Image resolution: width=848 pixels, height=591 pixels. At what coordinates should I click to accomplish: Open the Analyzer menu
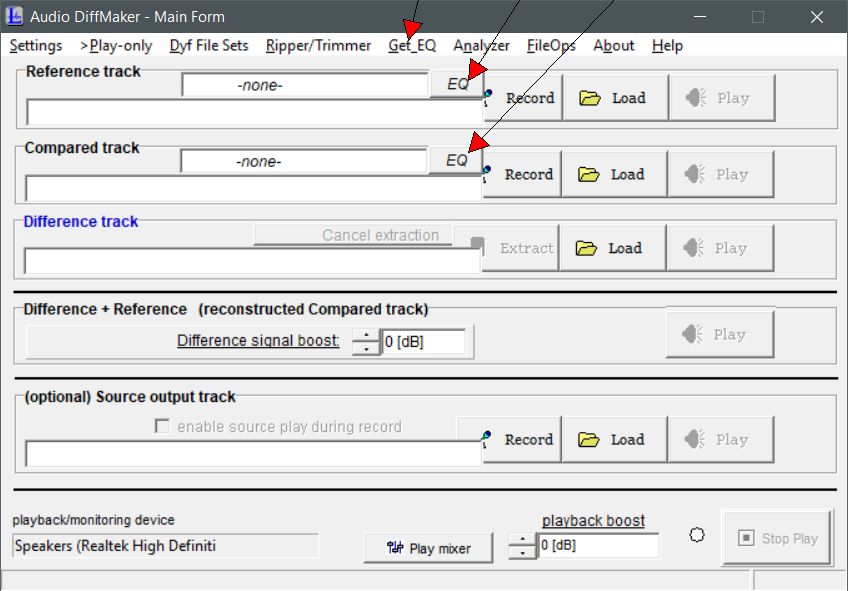tap(481, 45)
